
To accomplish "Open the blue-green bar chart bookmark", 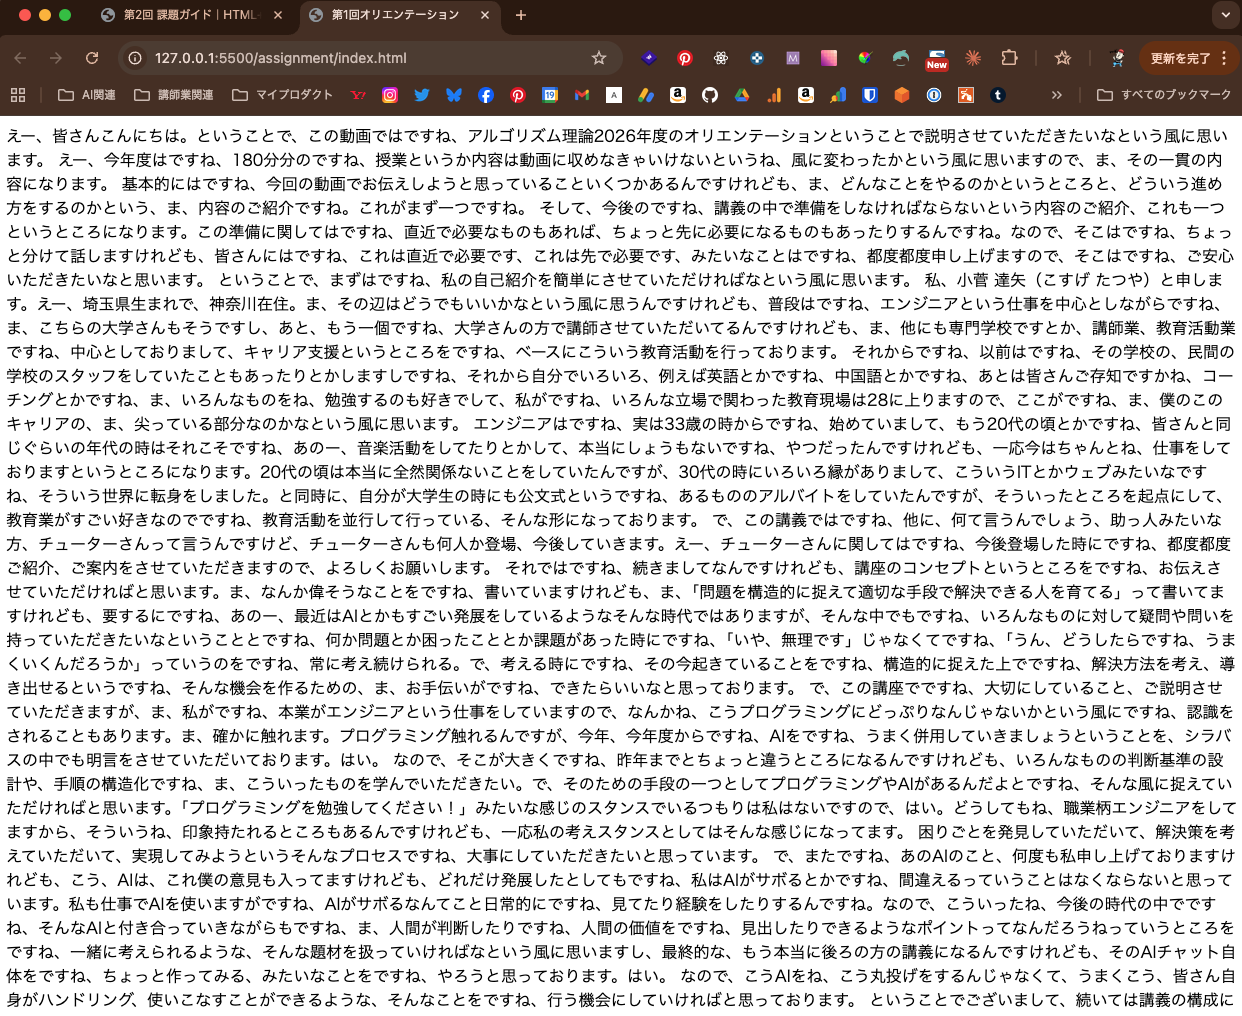I will [x=838, y=95].
